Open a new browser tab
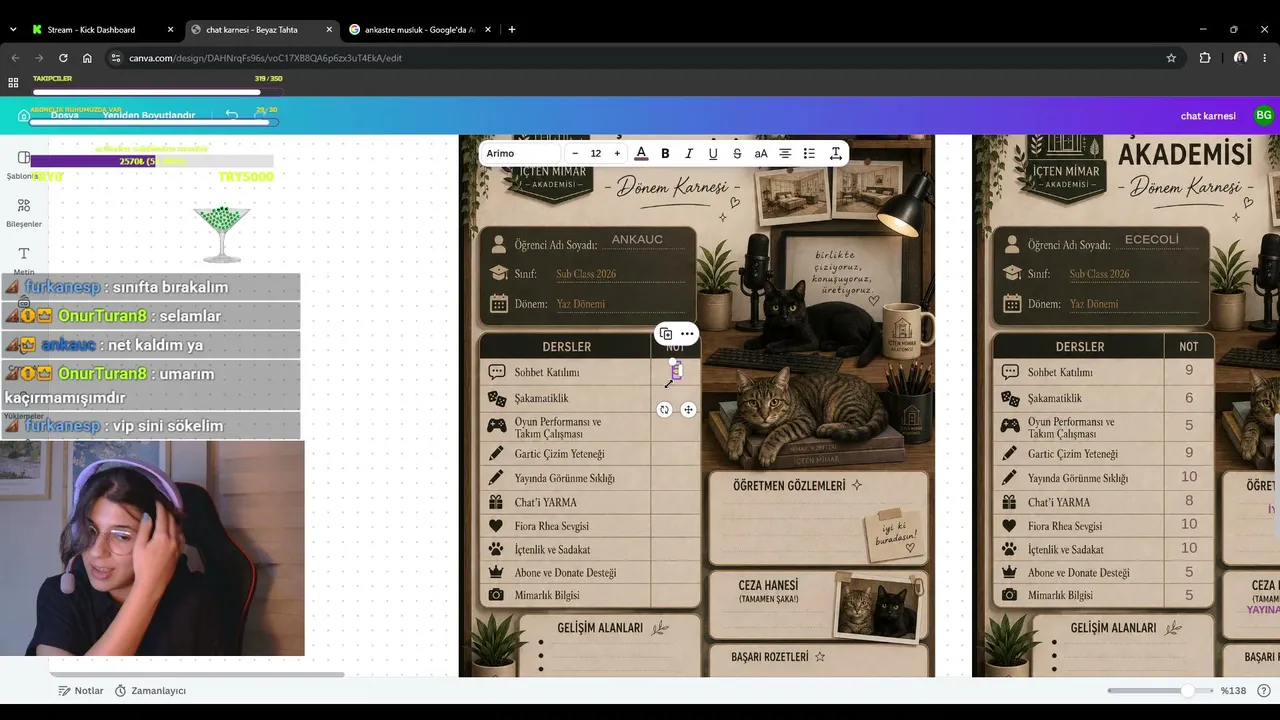The image size is (1280, 720). click(x=512, y=30)
